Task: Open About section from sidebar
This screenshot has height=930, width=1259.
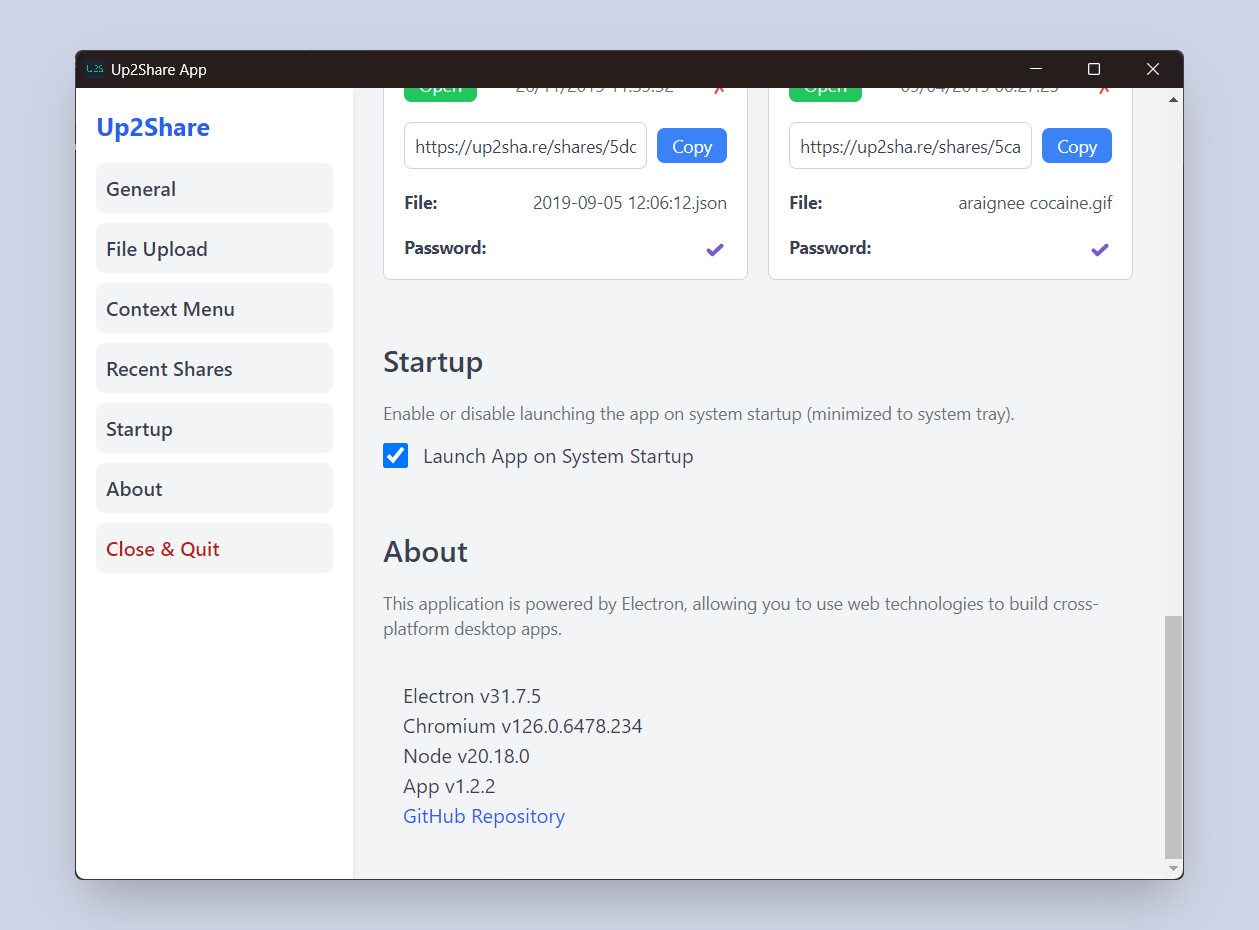Action: pyautogui.click(x=214, y=488)
